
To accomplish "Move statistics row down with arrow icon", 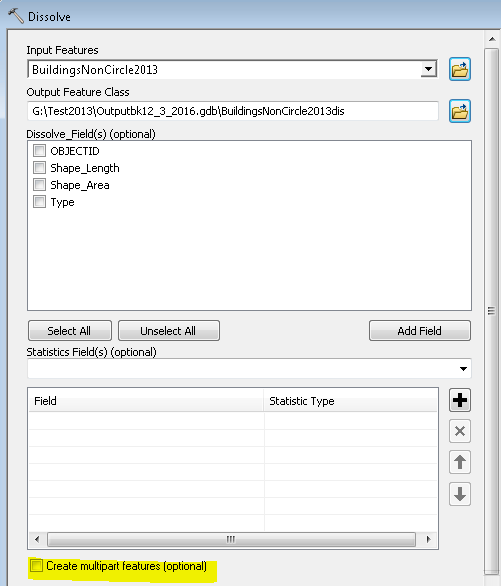I will click(x=460, y=494).
